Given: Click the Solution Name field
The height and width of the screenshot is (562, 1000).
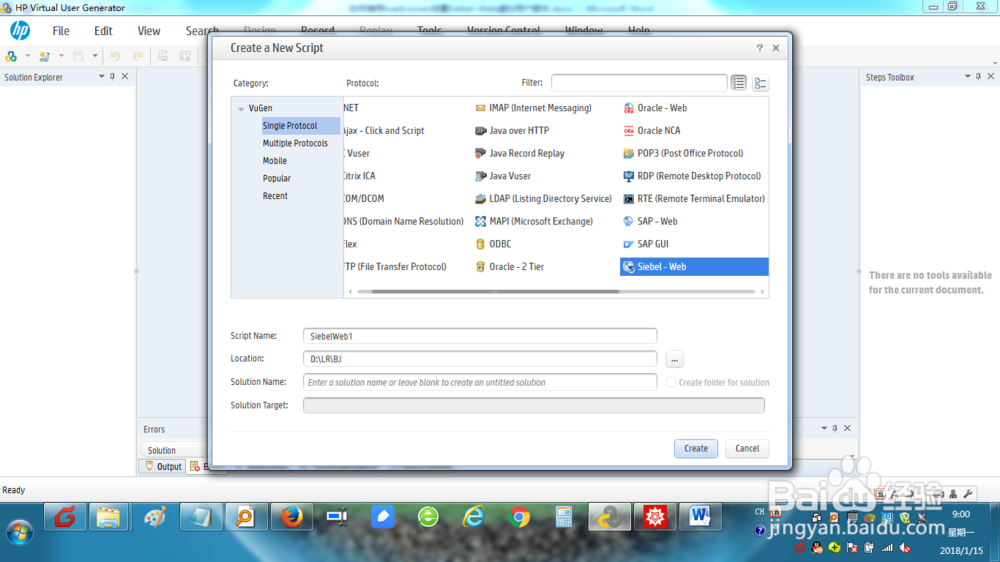Looking at the screenshot, I should (x=480, y=382).
